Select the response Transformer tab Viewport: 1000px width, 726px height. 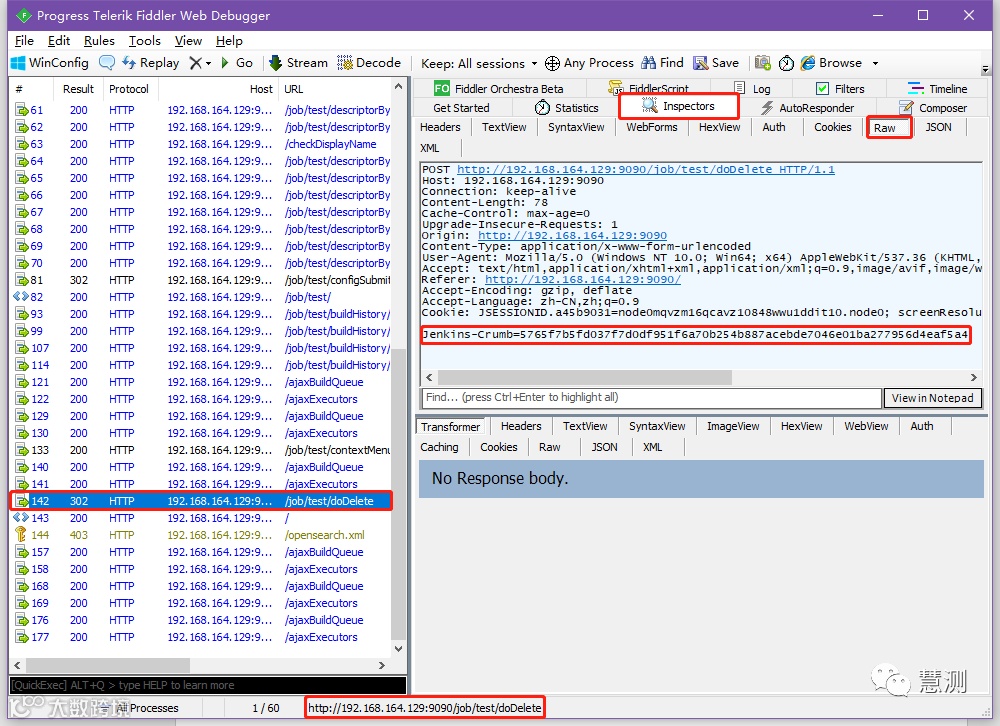click(450, 427)
